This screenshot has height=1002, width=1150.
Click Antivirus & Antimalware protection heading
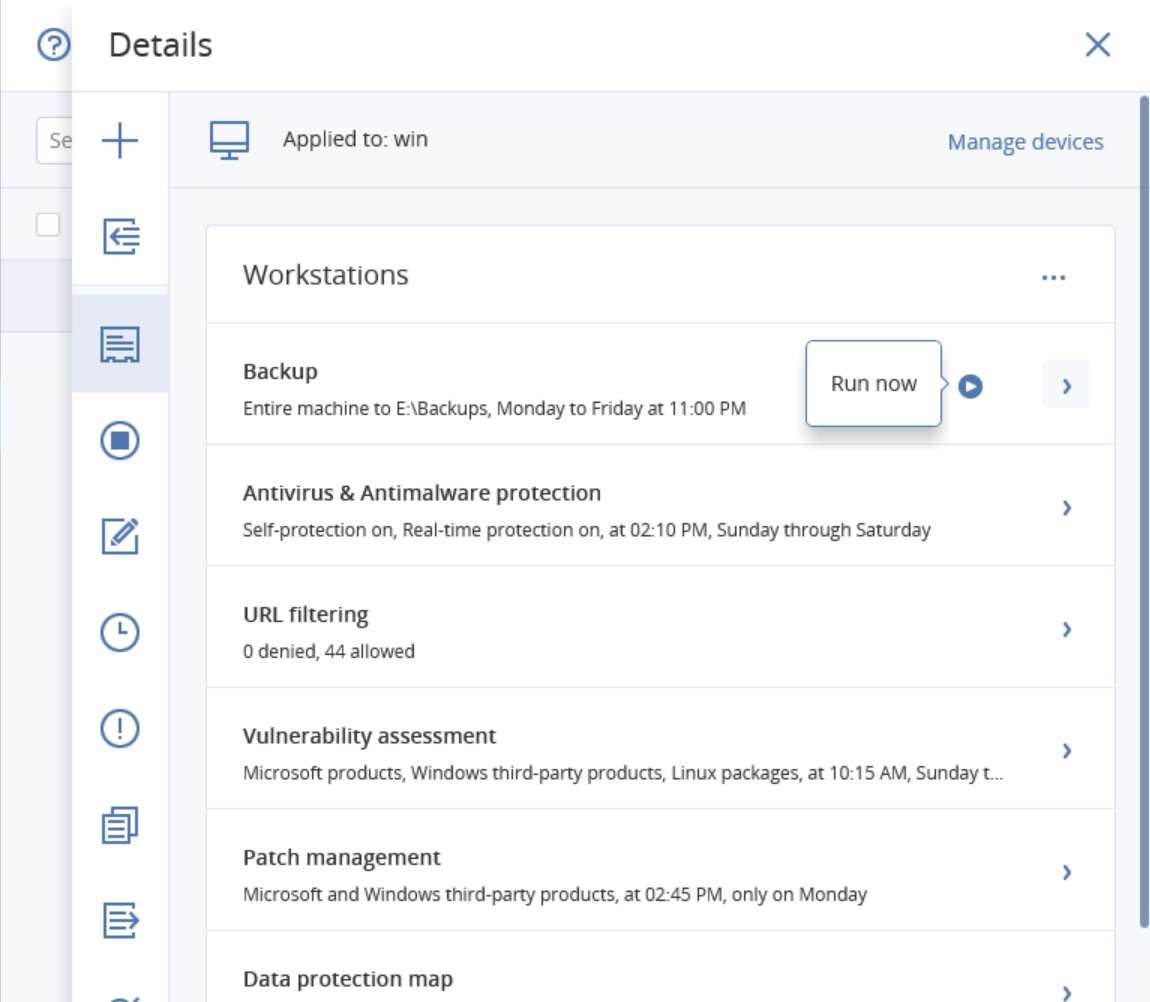[422, 493]
